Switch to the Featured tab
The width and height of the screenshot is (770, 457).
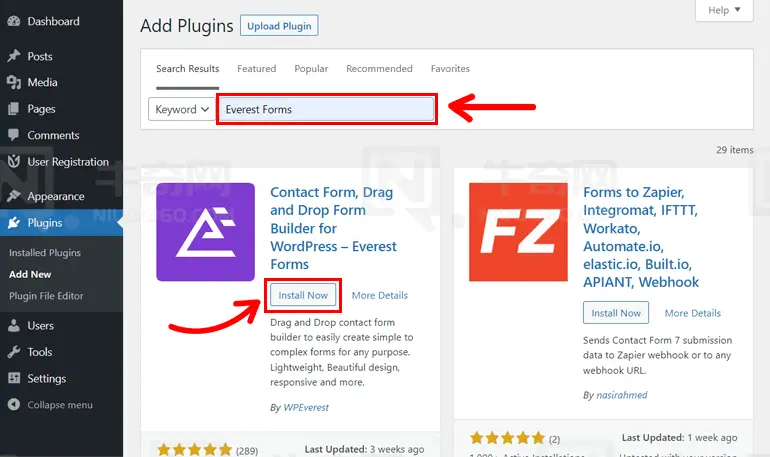256,69
